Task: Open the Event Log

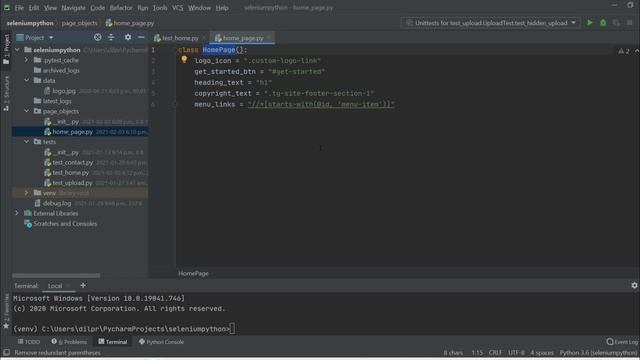Action: [x=622, y=342]
